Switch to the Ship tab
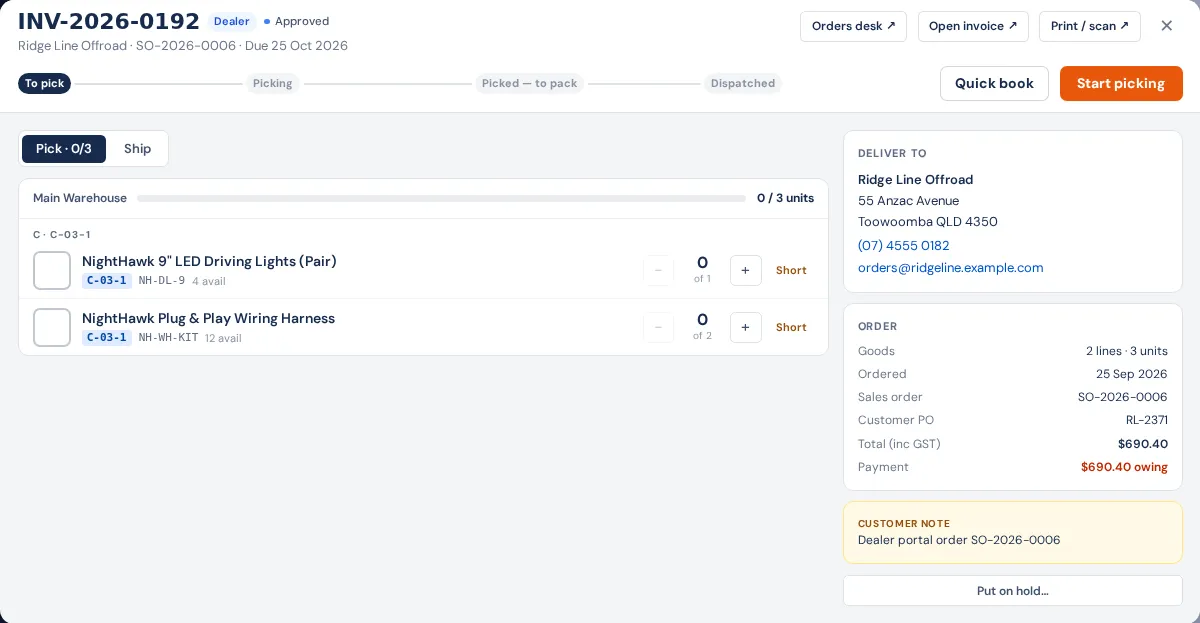The height and width of the screenshot is (623, 1200). pos(138,149)
